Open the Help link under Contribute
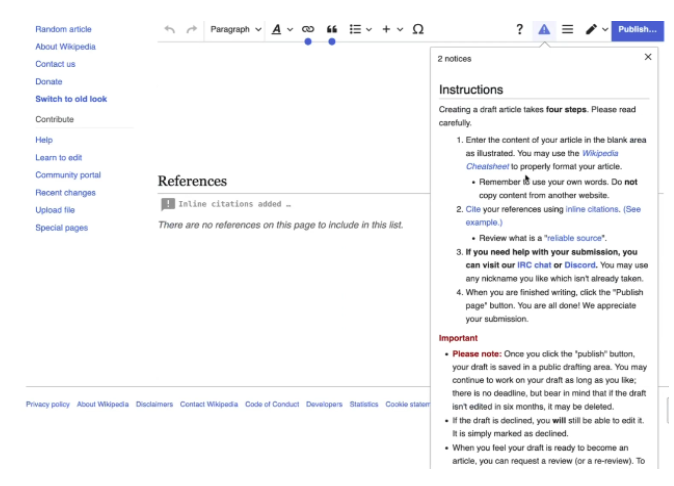The height and width of the screenshot is (486, 674). (44, 140)
